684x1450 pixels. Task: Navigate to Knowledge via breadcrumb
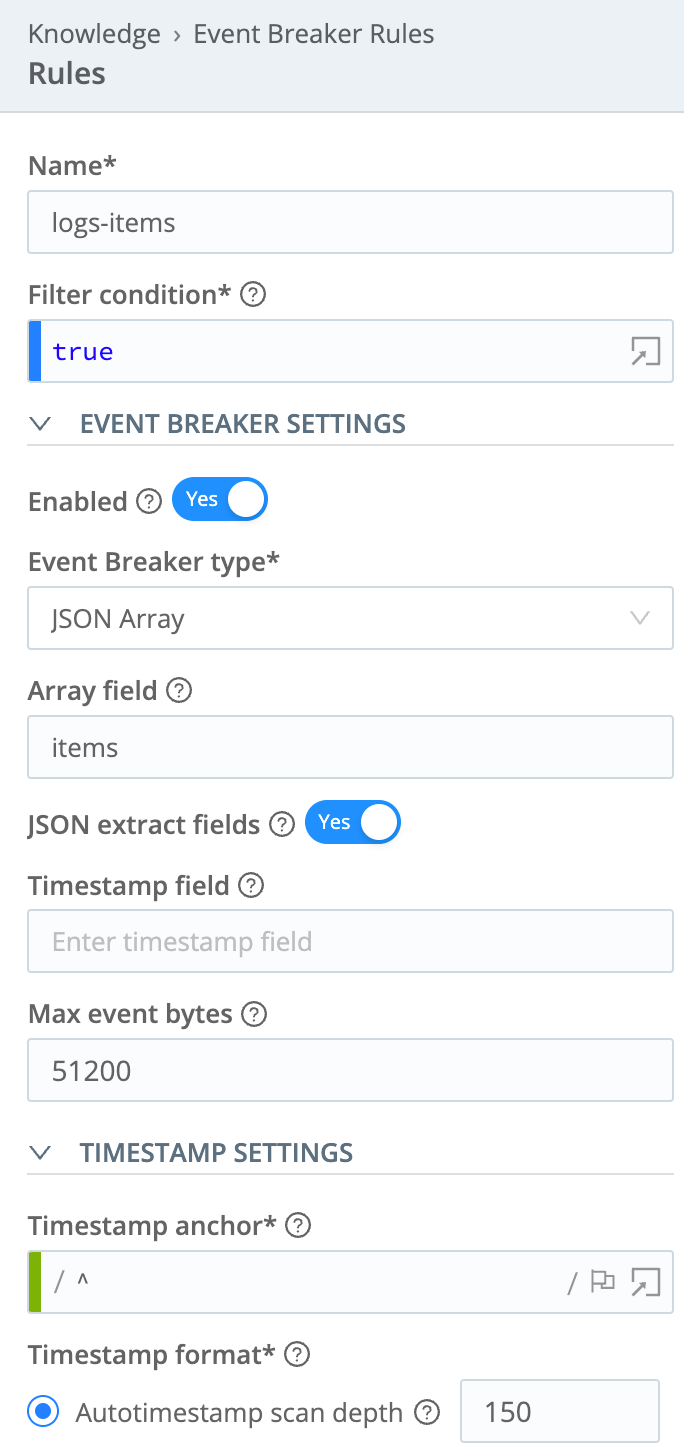click(94, 33)
